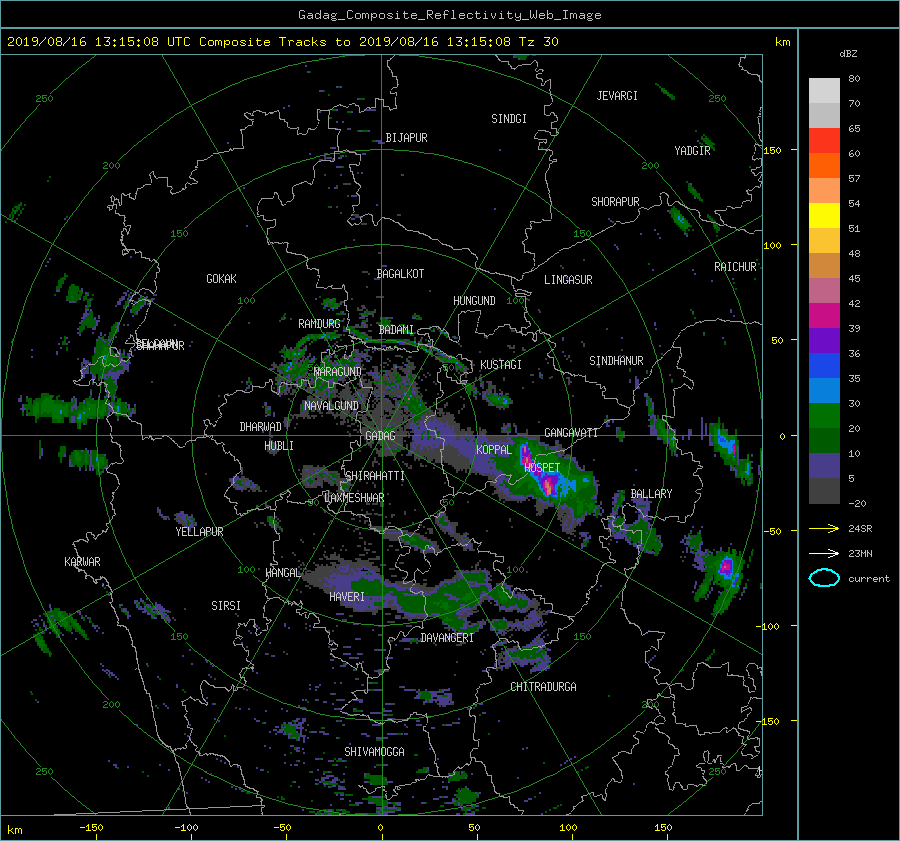Click the YADGIR city label
Screen dimensions: 900x841
(x=692, y=151)
